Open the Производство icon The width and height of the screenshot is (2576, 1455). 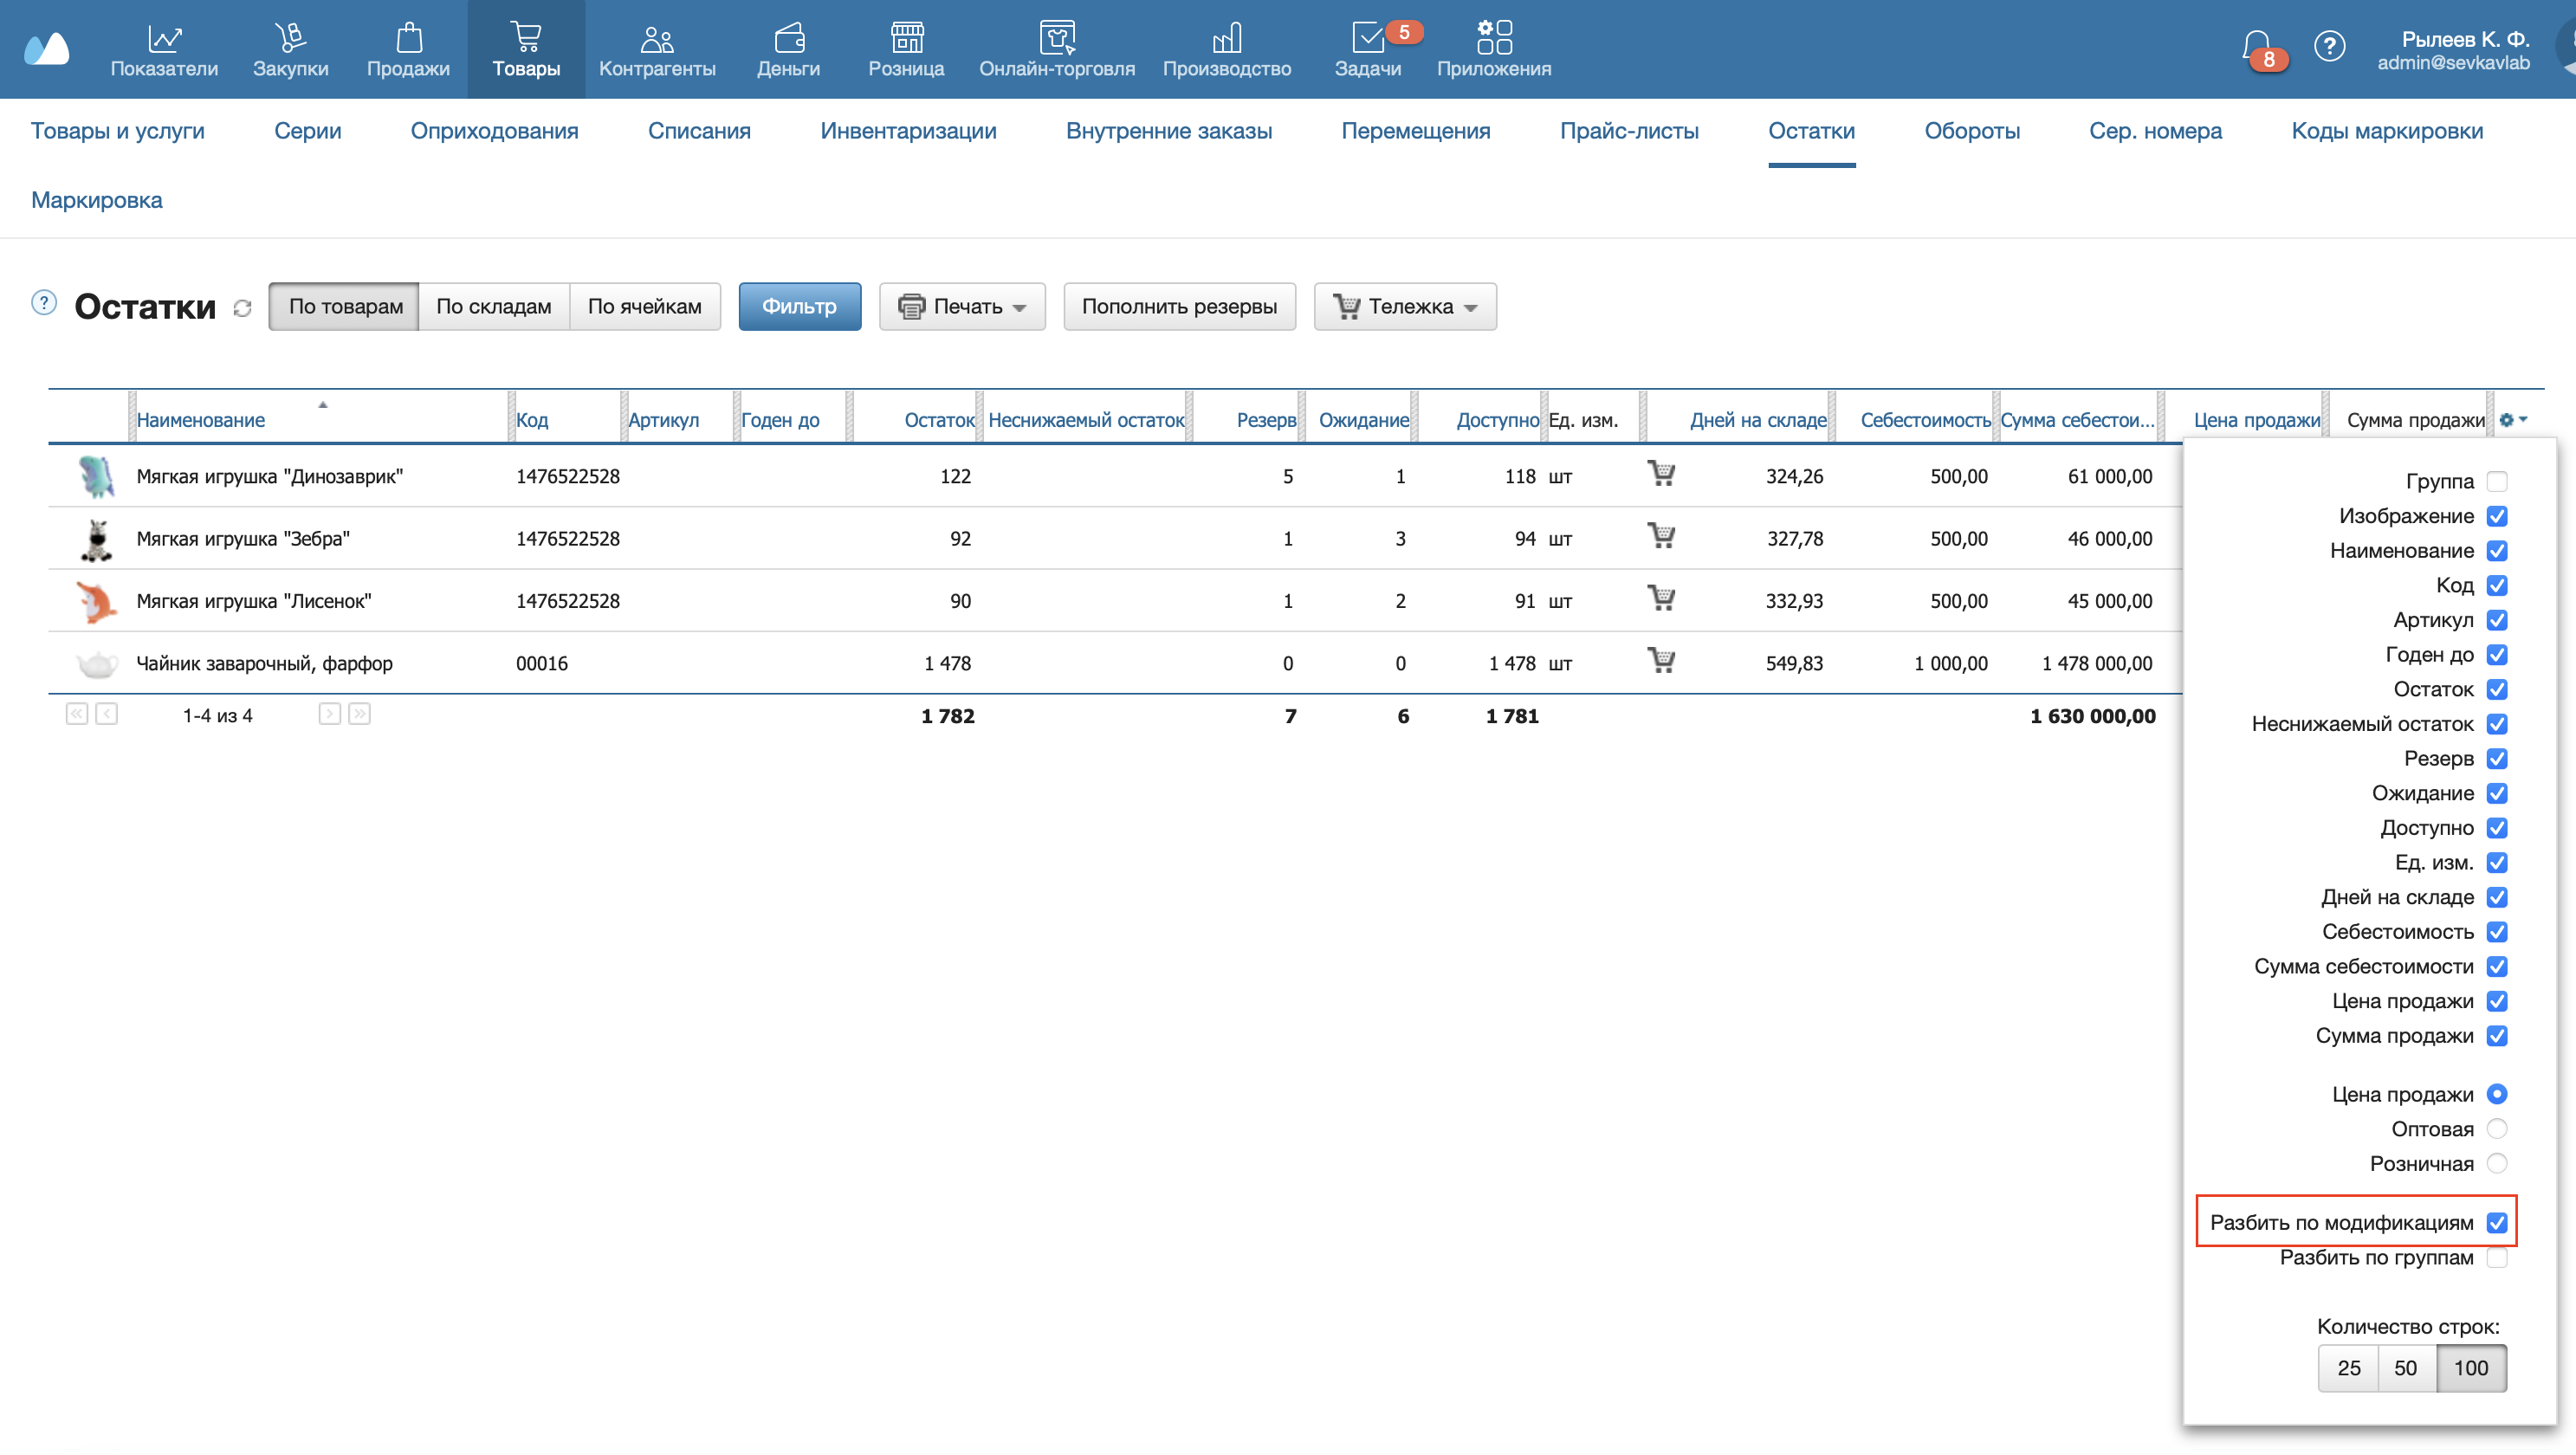1227,38
